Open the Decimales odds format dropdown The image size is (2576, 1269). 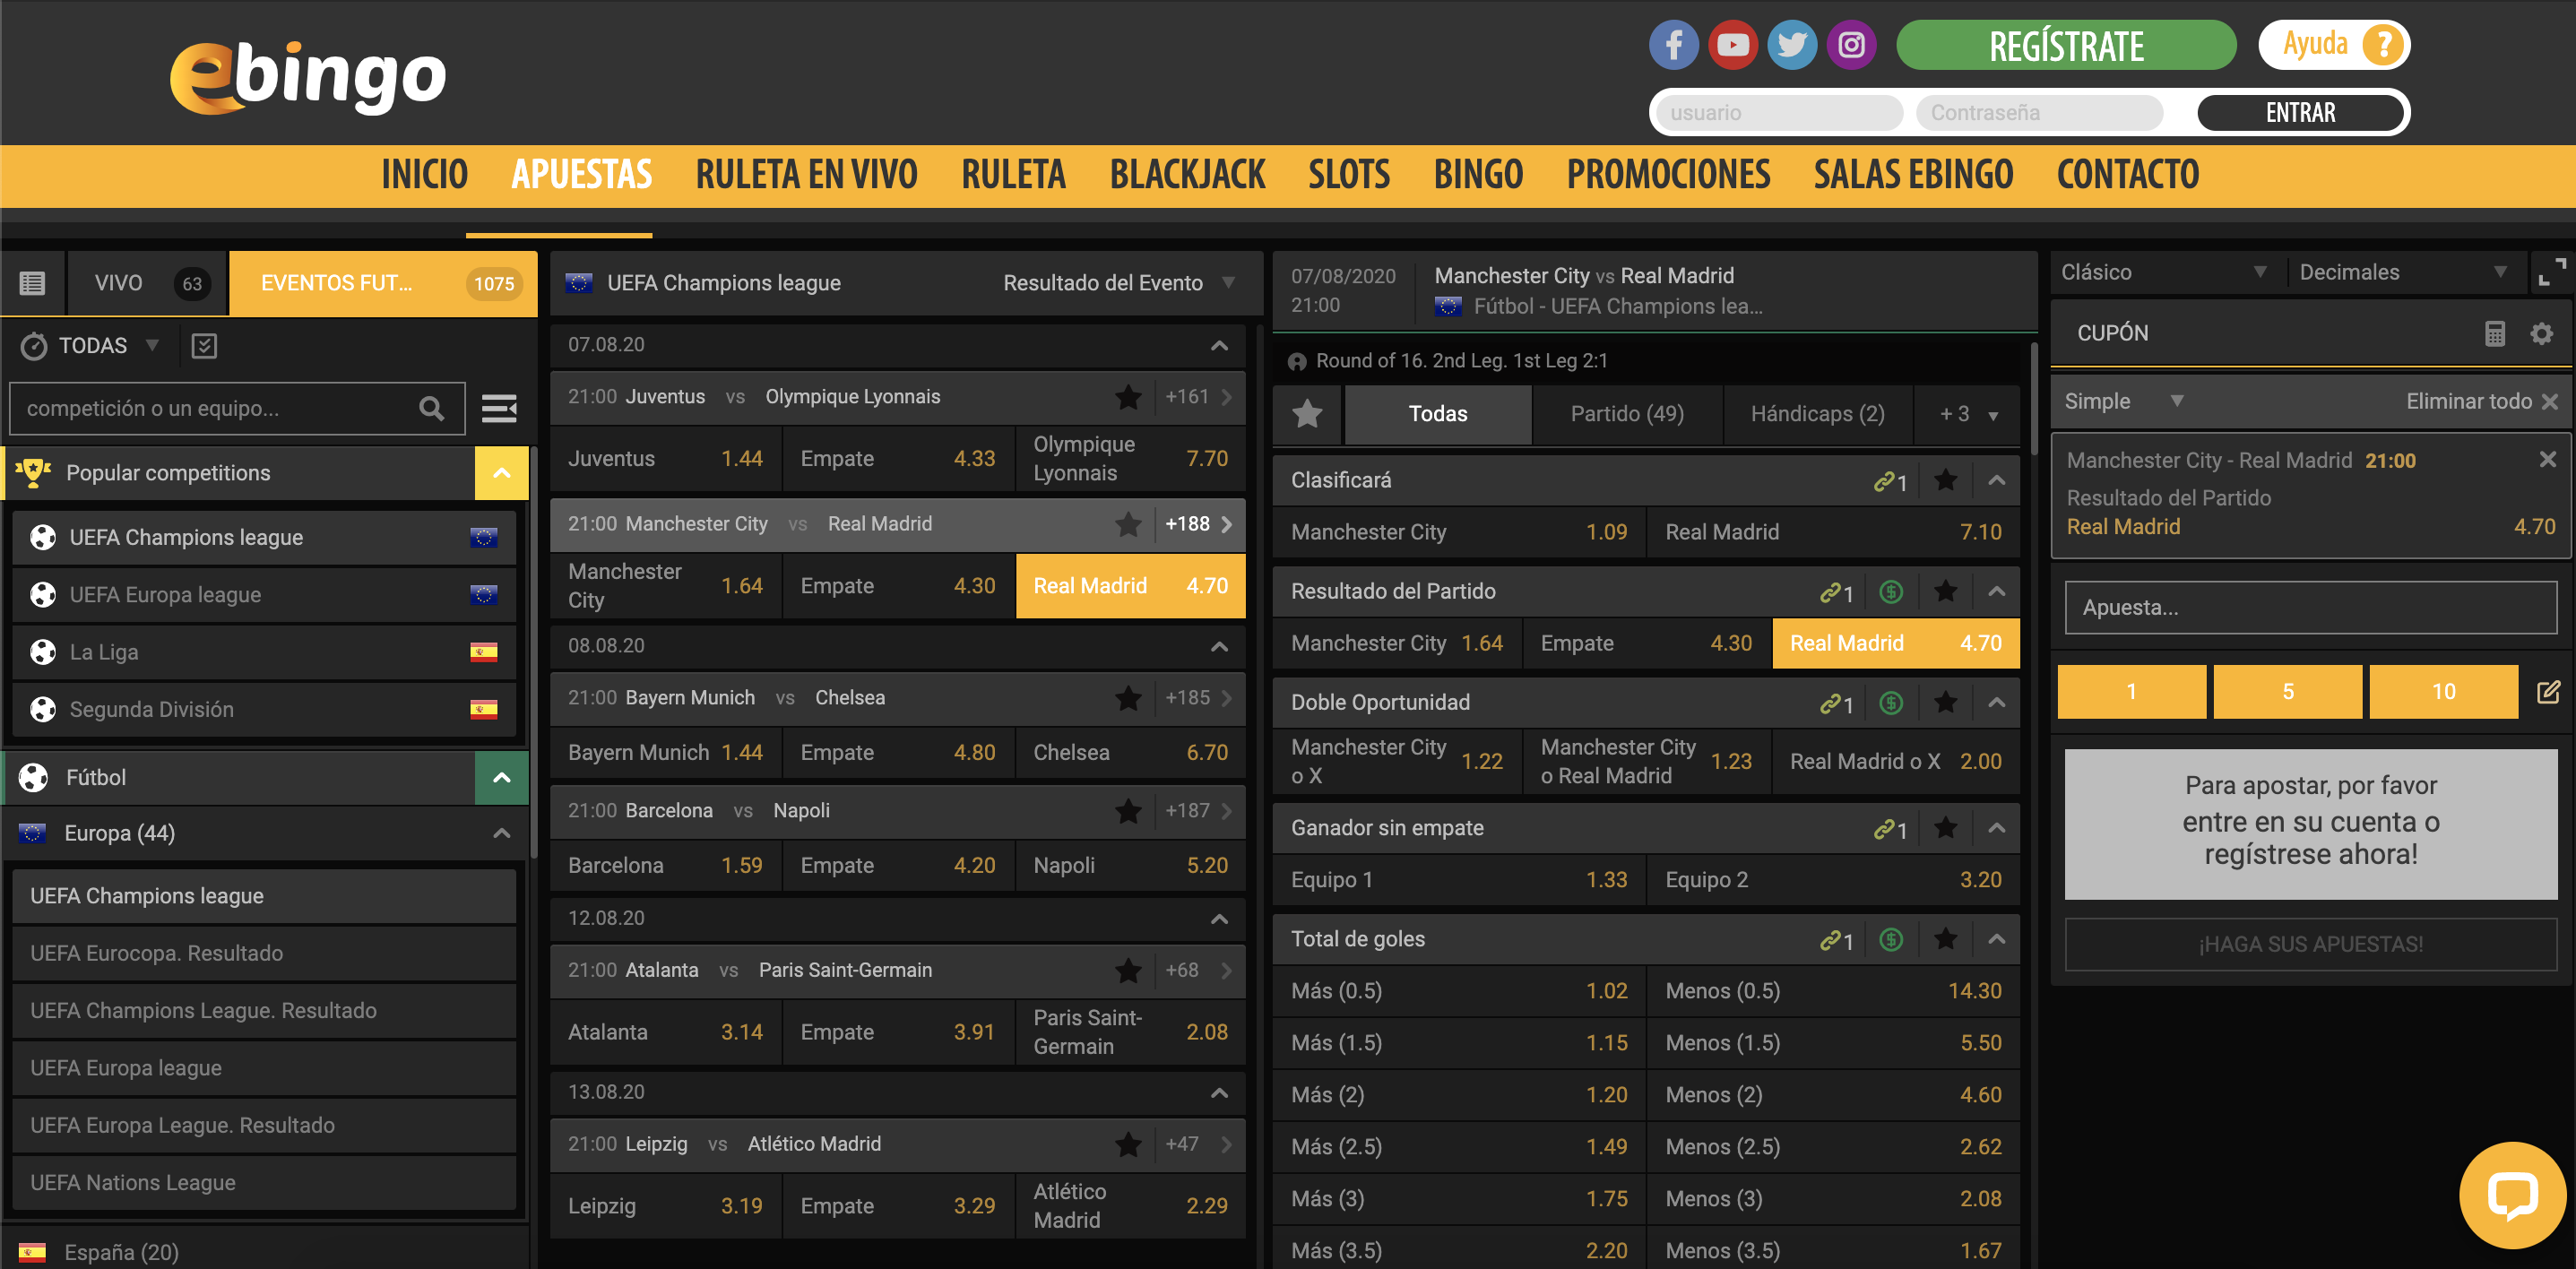click(x=2404, y=272)
